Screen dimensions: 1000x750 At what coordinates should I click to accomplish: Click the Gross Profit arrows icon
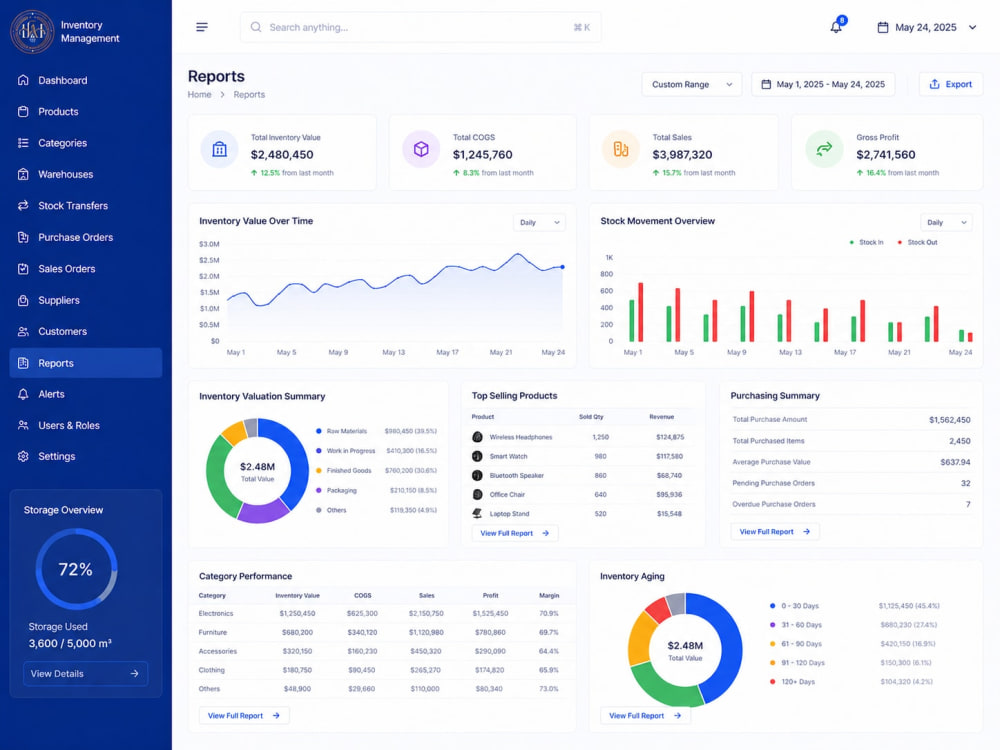pyautogui.click(x=824, y=149)
